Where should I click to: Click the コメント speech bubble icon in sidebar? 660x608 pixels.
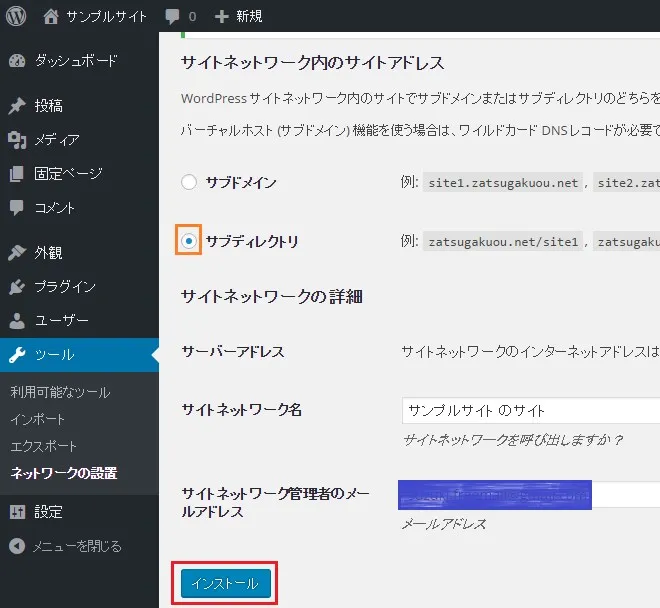pyautogui.click(x=17, y=208)
